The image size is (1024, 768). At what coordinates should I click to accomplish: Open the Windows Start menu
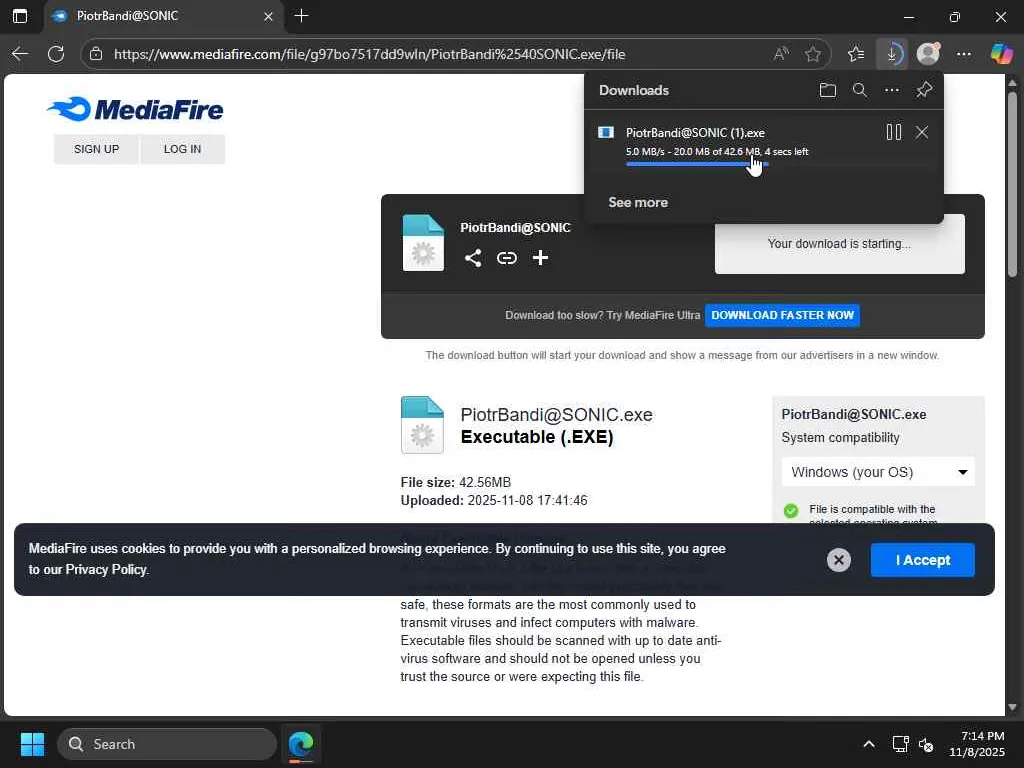(x=32, y=744)
